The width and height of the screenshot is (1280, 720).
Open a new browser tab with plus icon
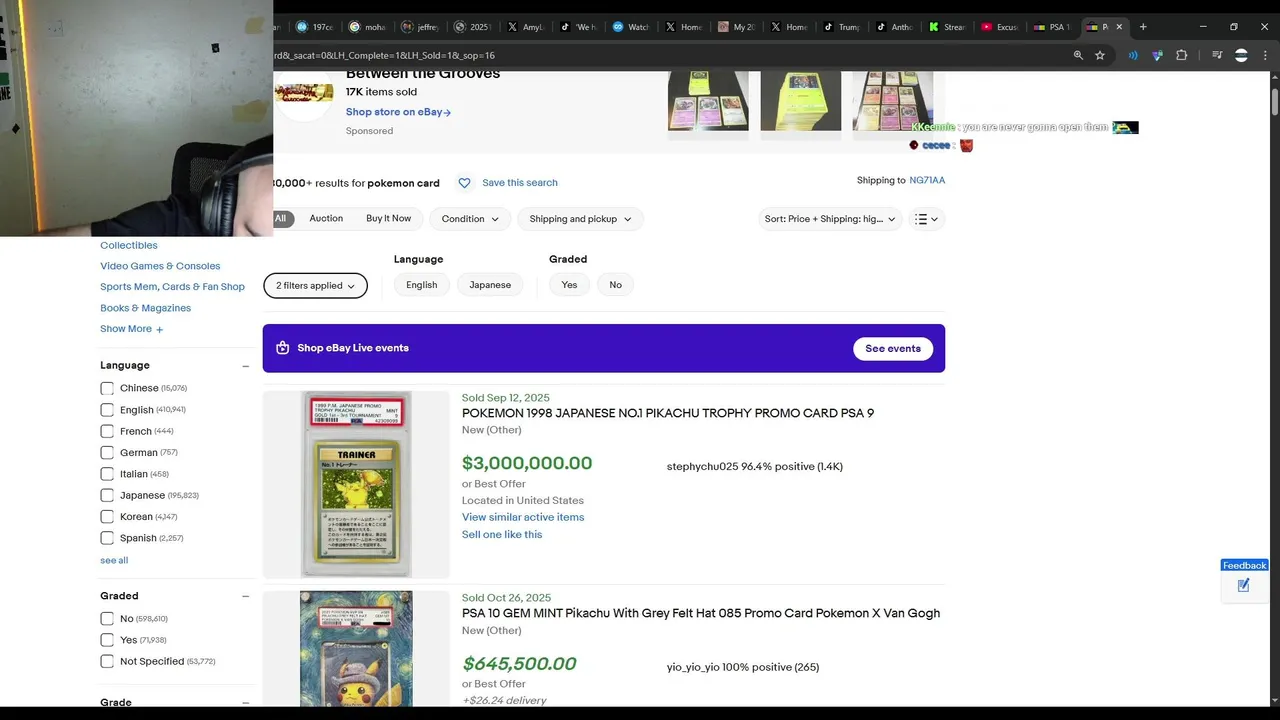(x=1143, y=27)
